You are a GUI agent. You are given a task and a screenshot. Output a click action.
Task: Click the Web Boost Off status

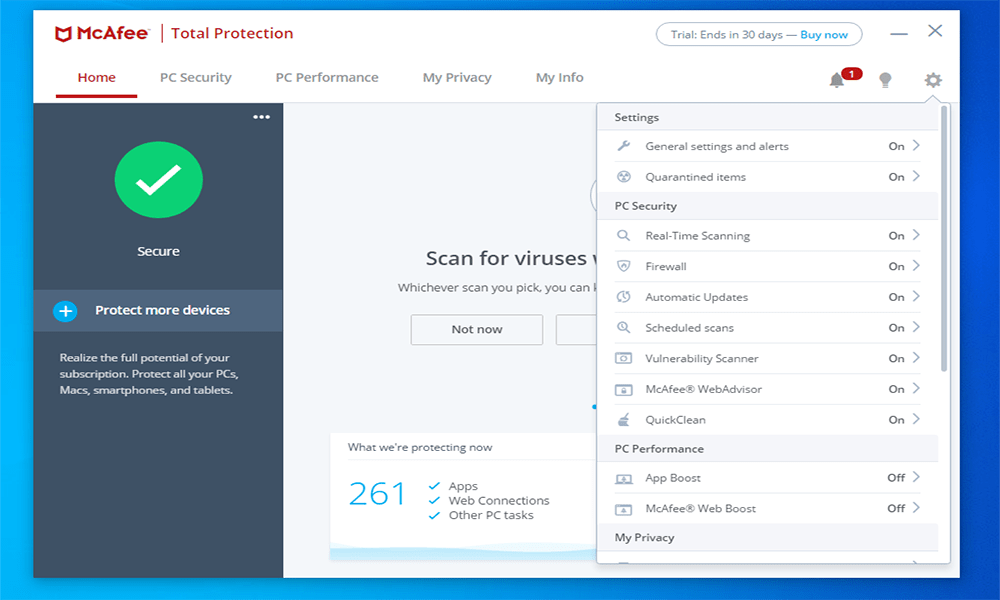(x=896, y=509)
